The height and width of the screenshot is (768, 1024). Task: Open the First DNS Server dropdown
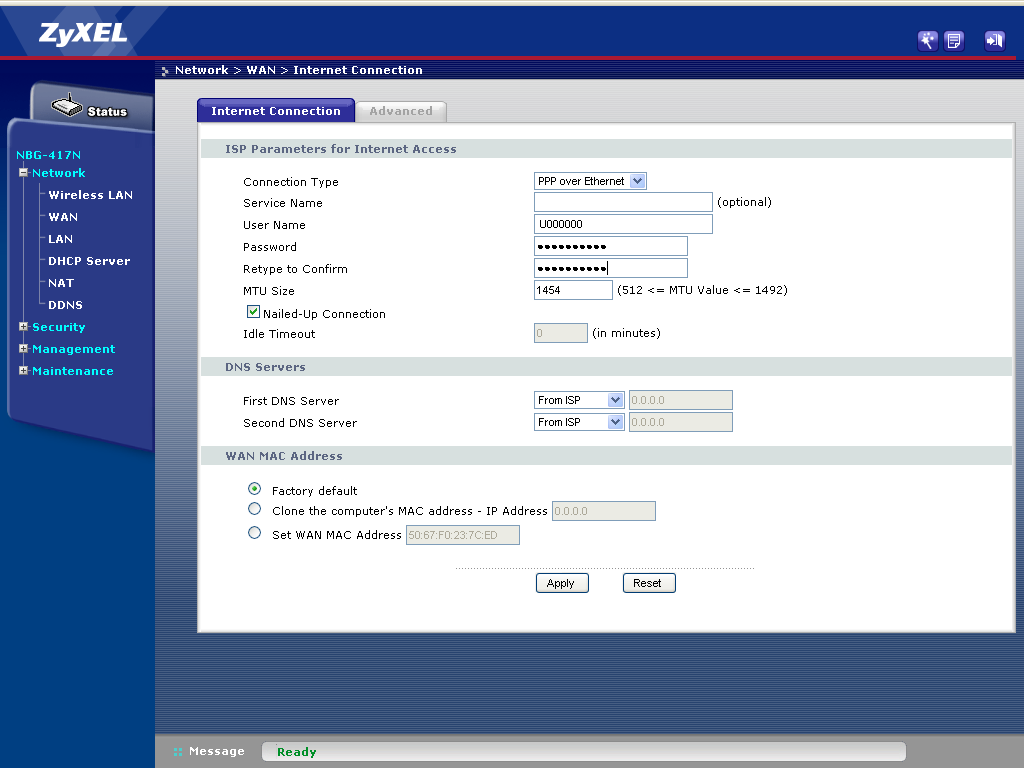[579, 400]
